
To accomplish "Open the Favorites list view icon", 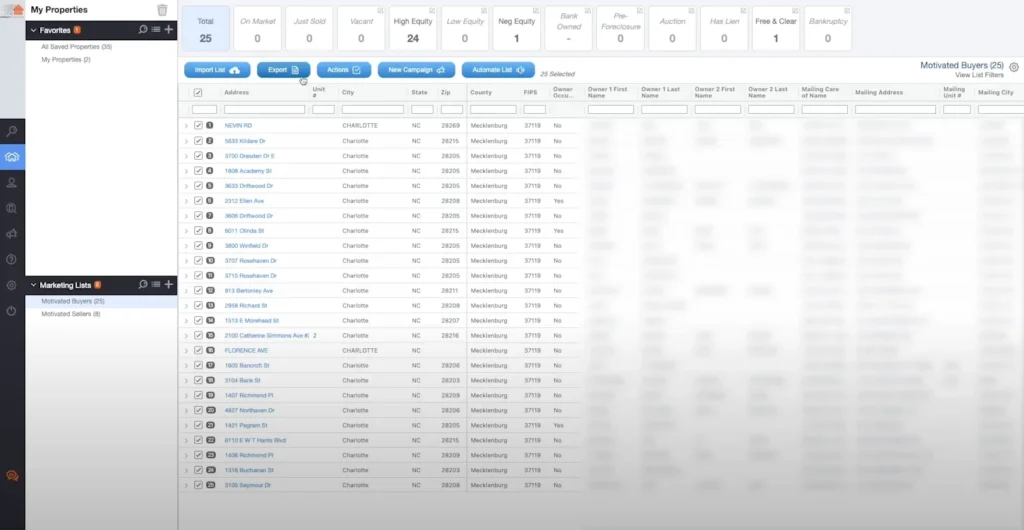I will [155, 29].
